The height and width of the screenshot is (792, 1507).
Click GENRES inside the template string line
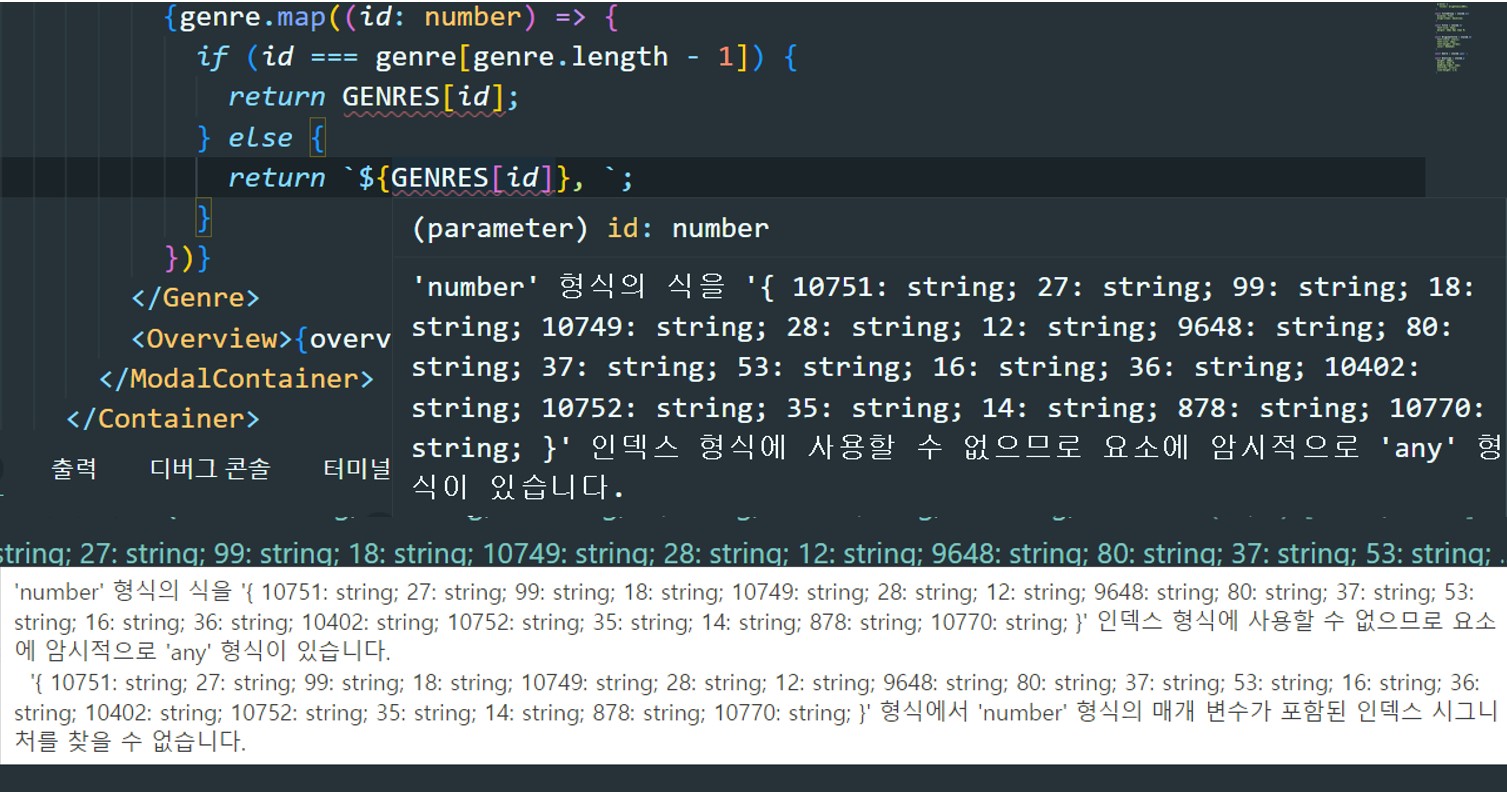pyautogui.click(x=439, y=178)
